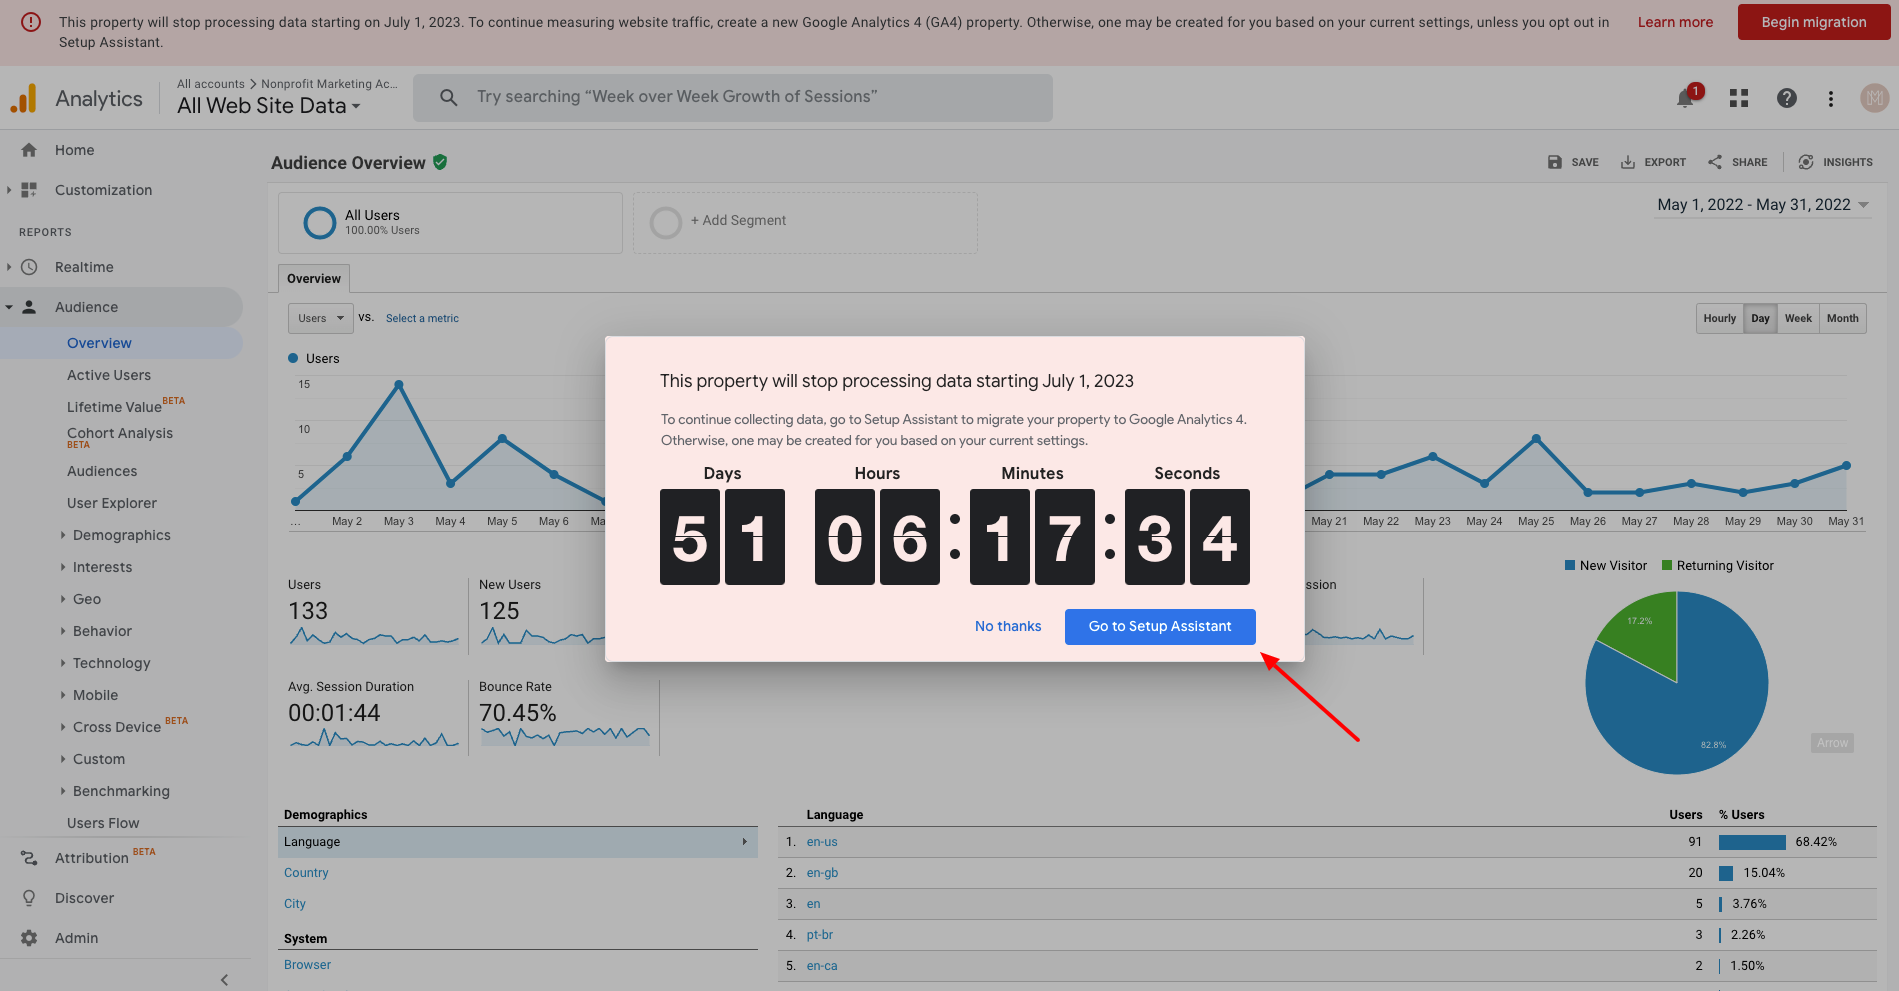The height and width of the screenshot is (991, 1899).
Task: Switch chart granularity to Day
Action: click(x=1760, y=318)
